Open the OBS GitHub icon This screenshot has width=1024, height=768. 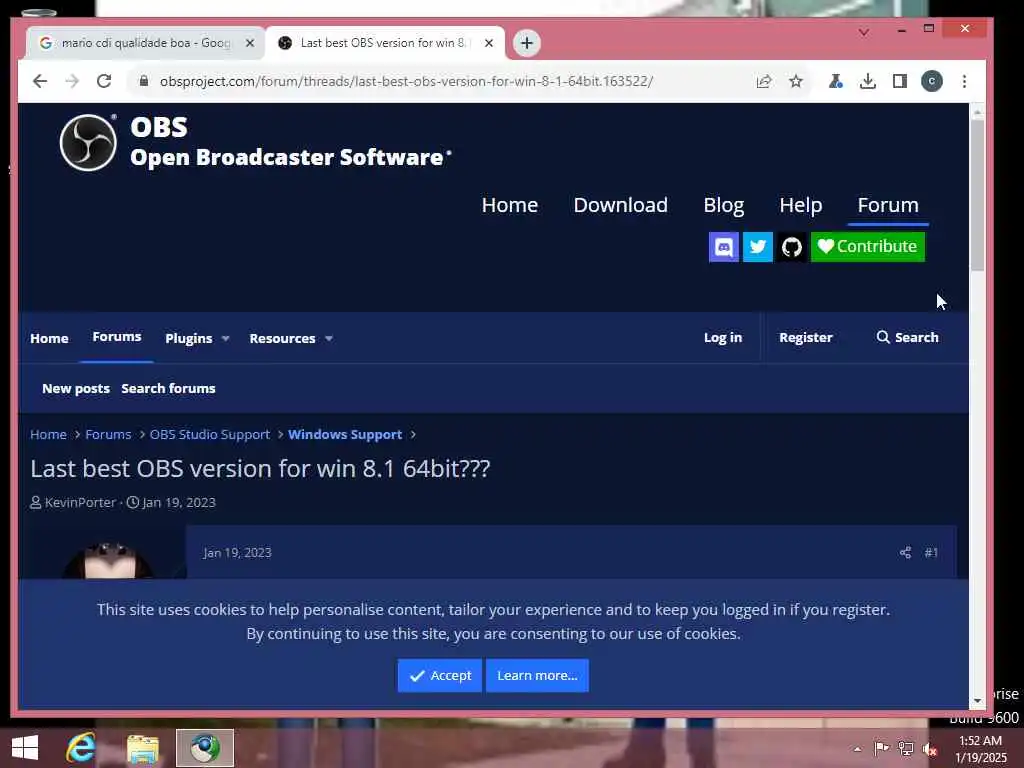792,247
